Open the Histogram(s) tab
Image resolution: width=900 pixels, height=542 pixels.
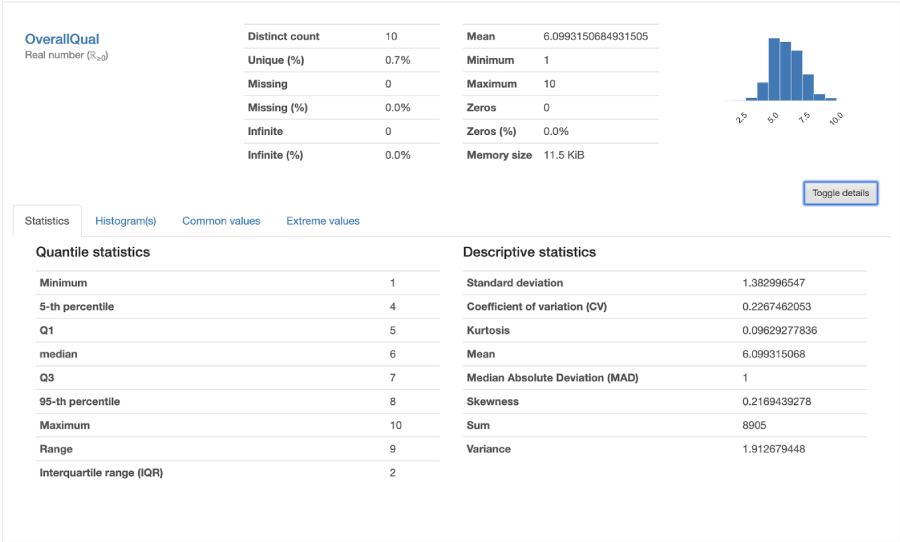[x=126, y=221]
